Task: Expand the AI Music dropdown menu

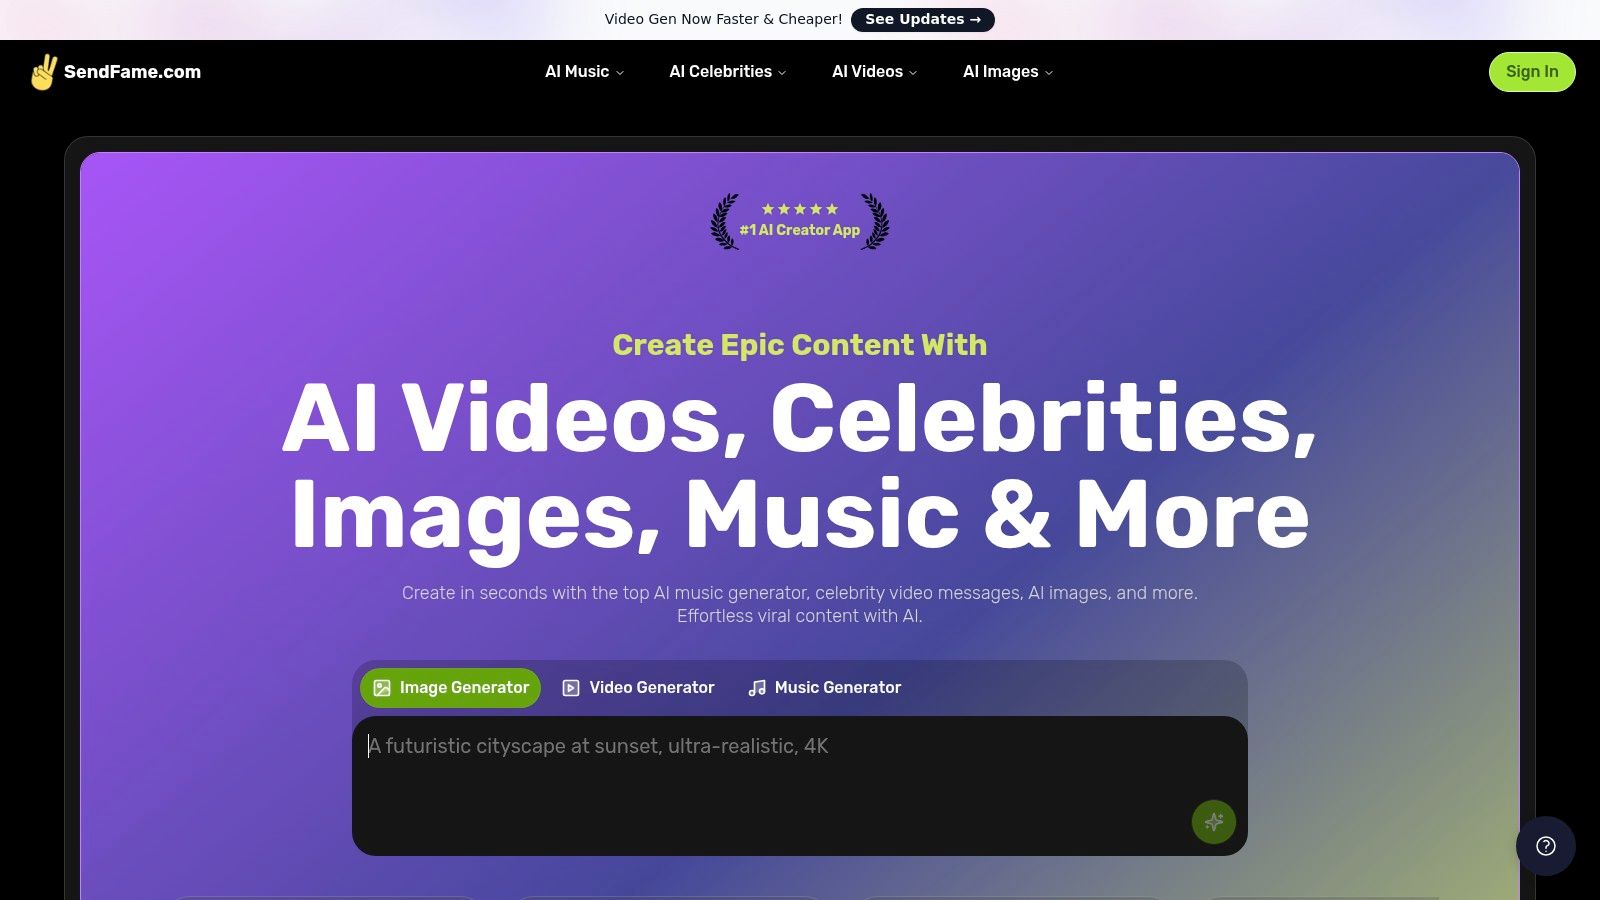Action: tap(585, 72)
